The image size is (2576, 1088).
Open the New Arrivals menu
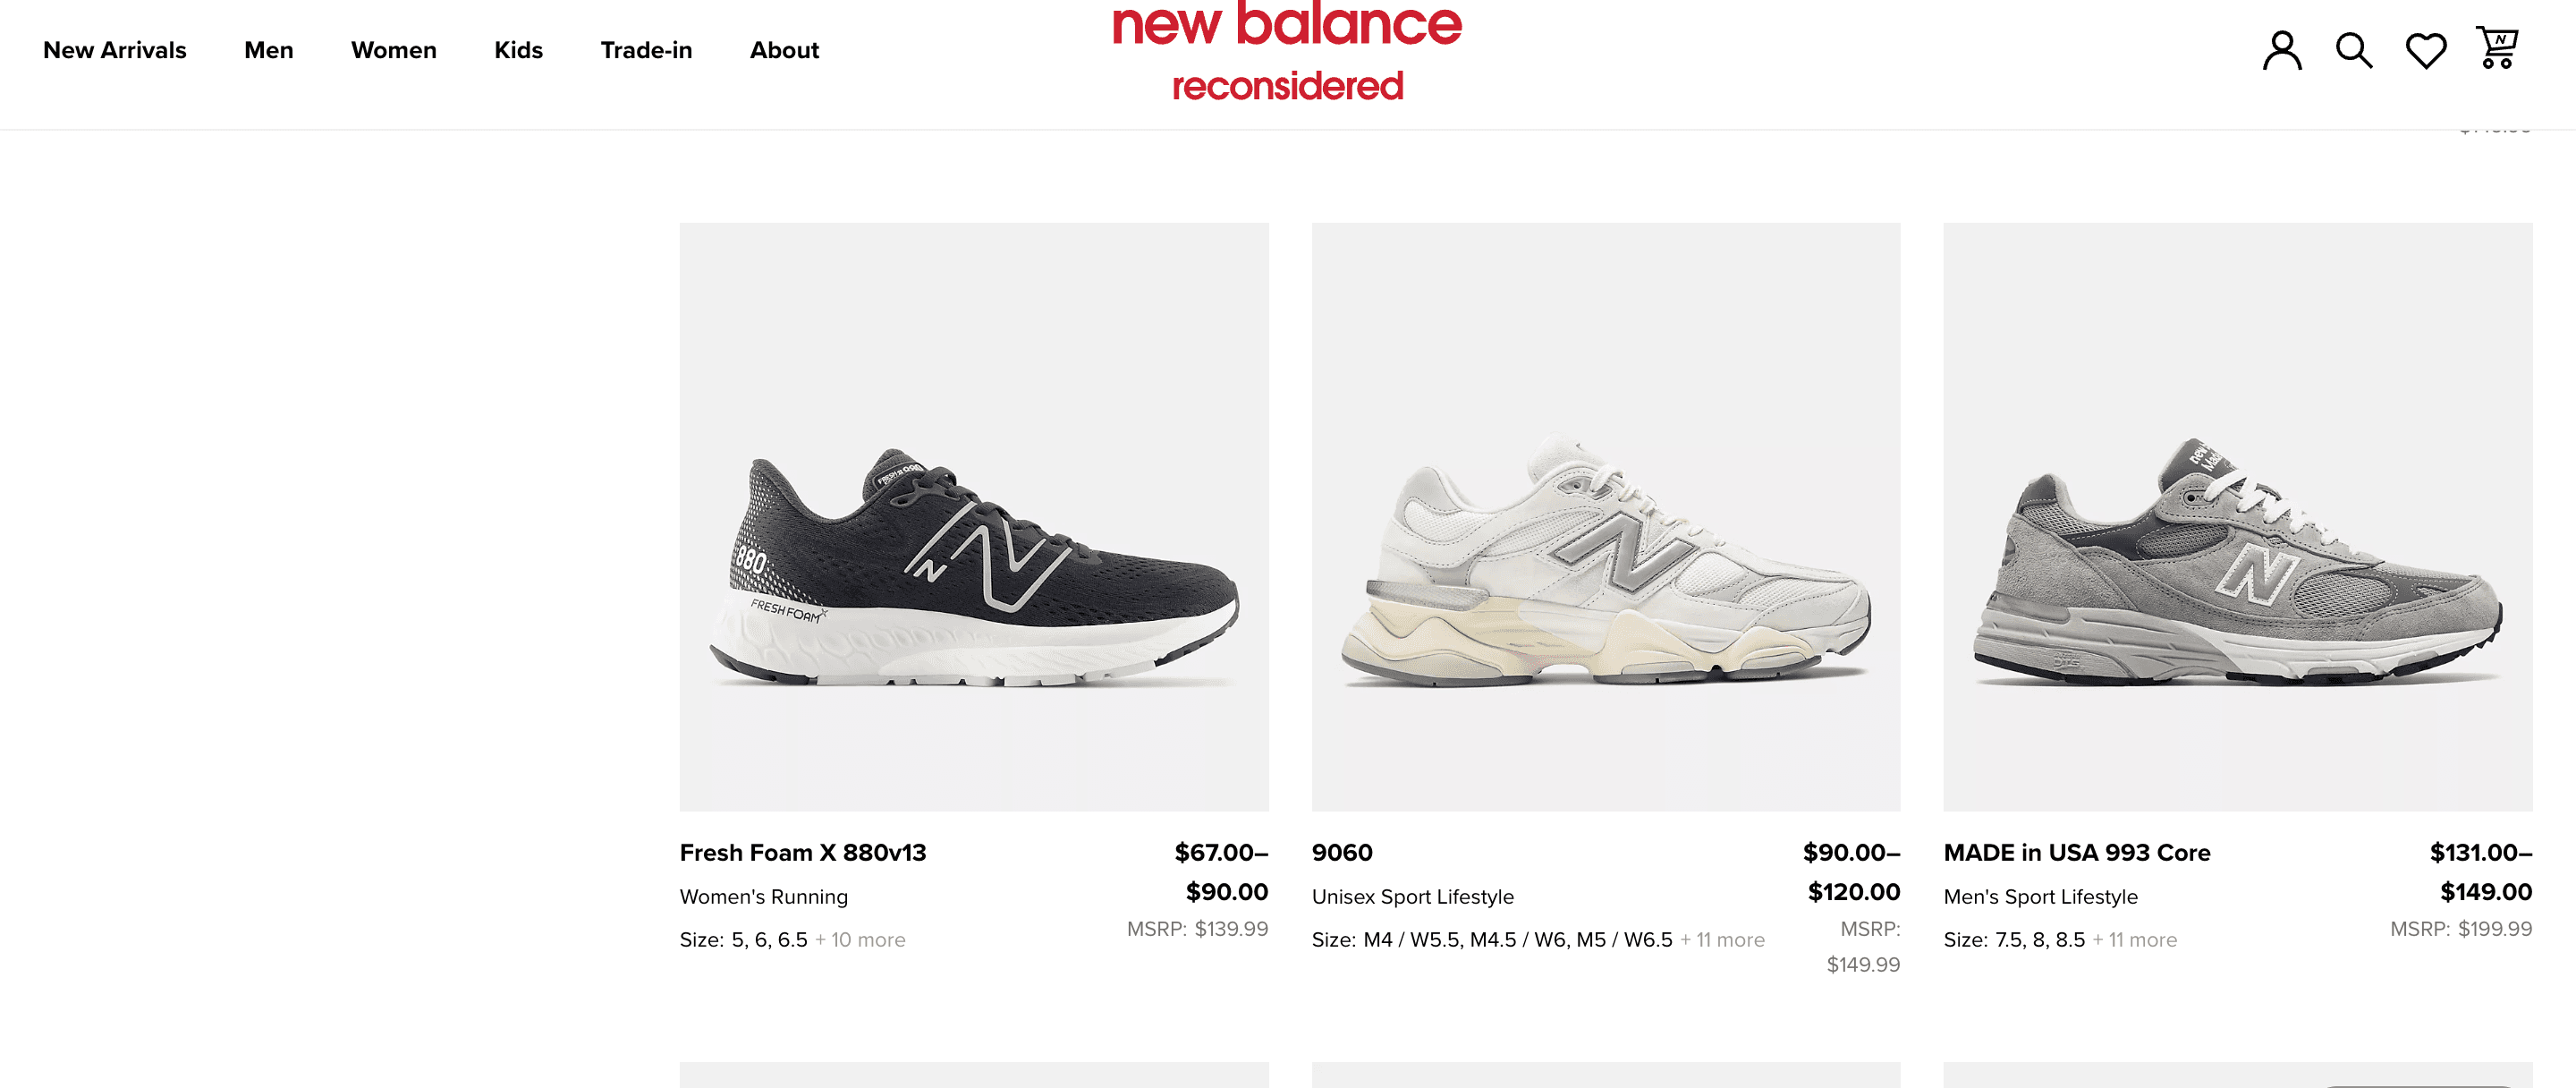click(x=115, y=50)
